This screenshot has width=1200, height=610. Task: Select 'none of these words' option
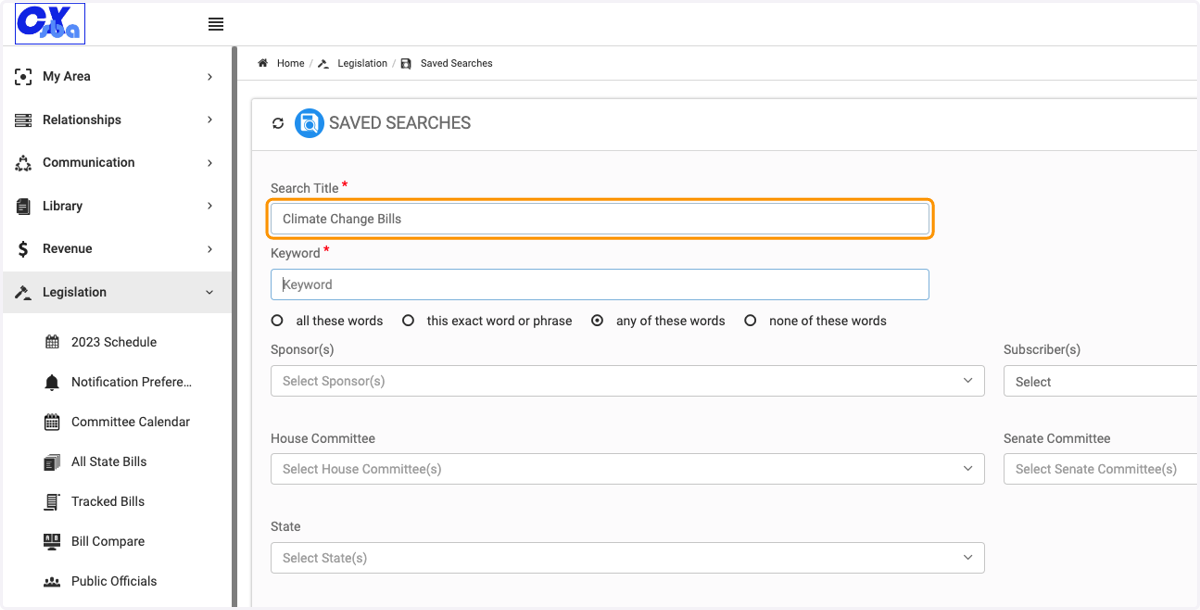pos(750,321)
